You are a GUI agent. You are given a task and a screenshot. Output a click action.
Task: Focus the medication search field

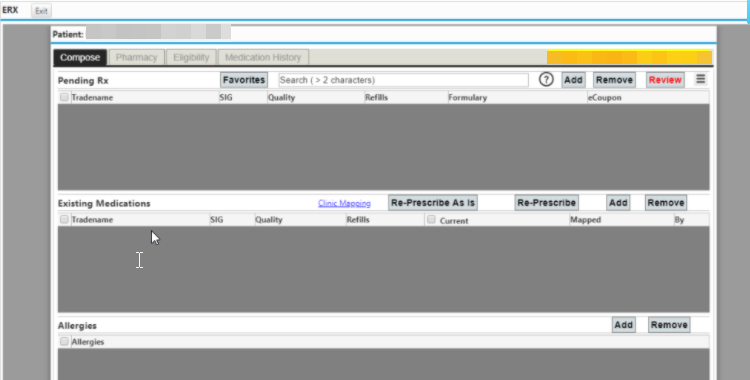coord(403,80)
